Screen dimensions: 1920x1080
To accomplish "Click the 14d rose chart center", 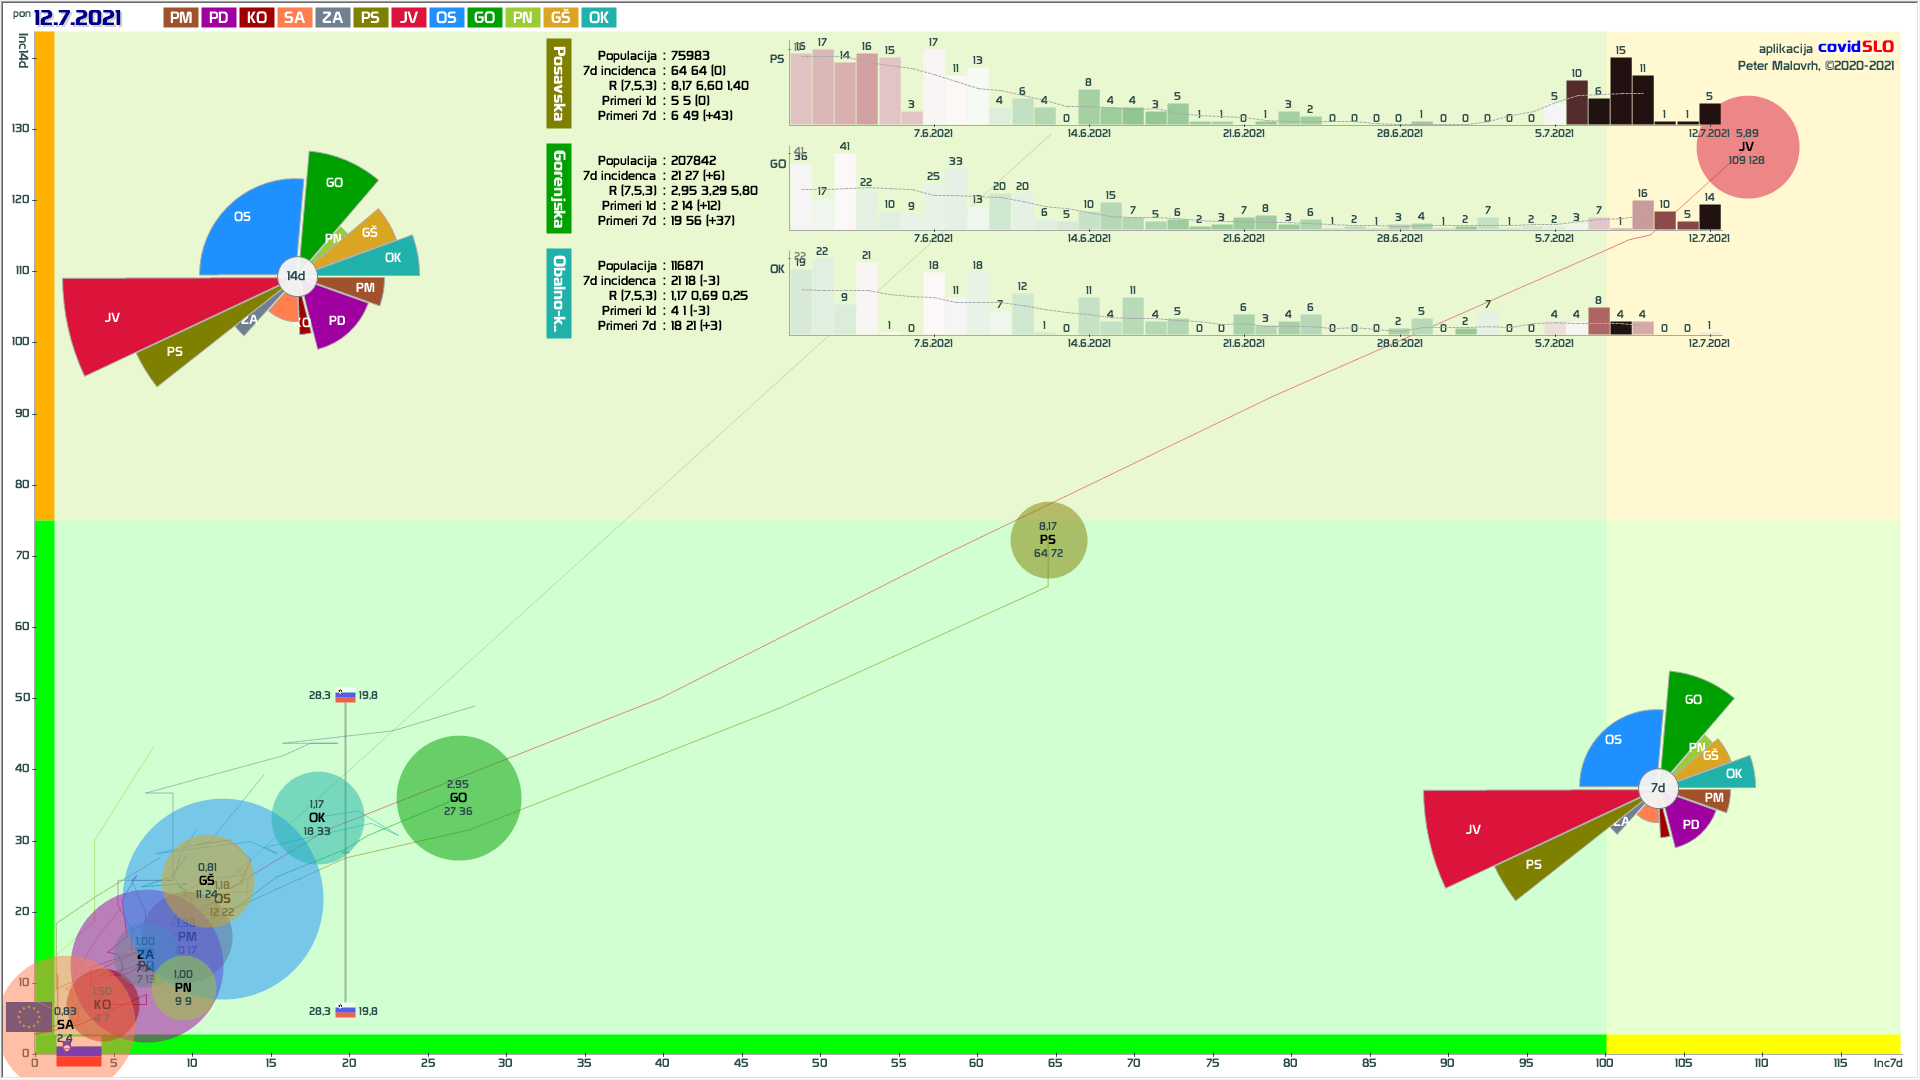I will [296, 276].
